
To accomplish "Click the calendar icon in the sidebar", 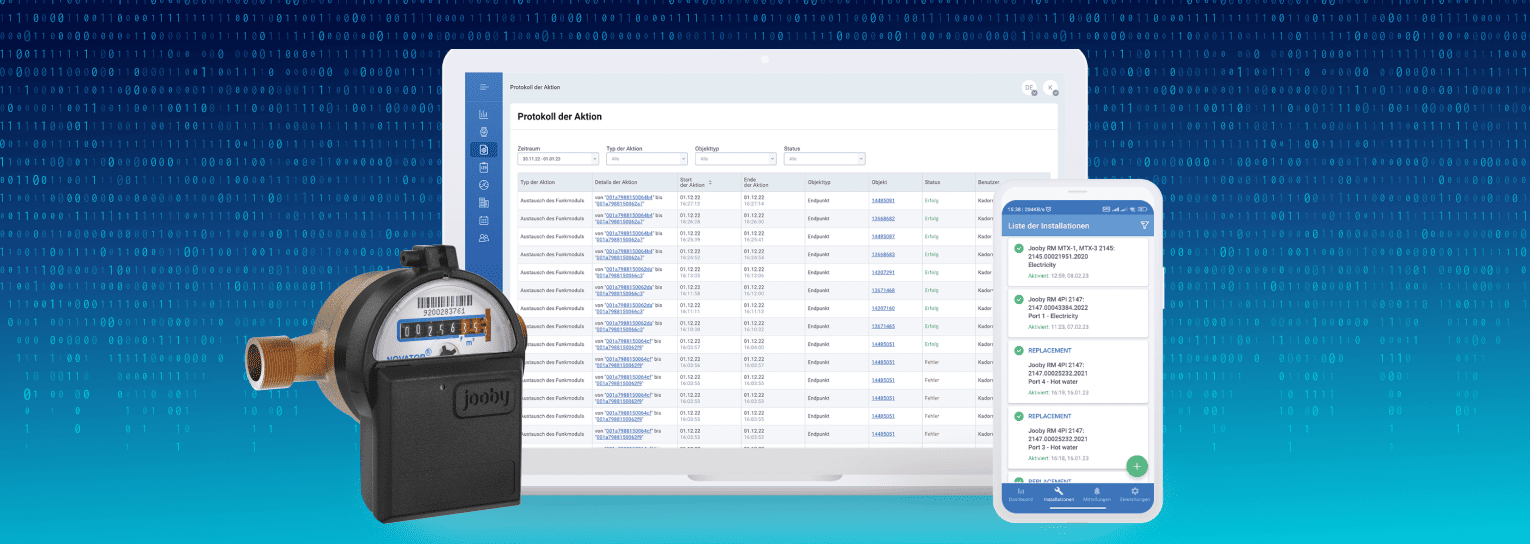I will tap(484, 220).
